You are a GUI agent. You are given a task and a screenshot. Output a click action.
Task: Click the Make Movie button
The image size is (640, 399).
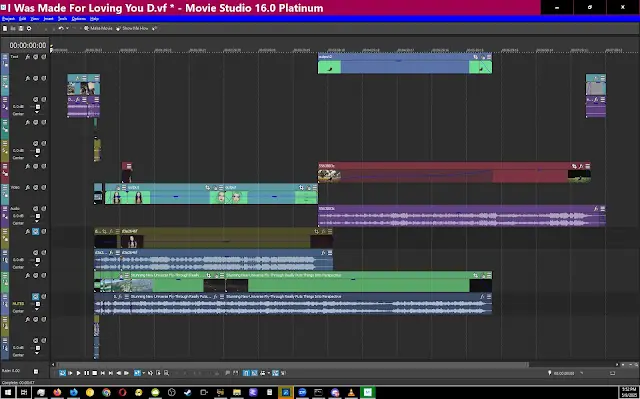[x=98, y=29]
